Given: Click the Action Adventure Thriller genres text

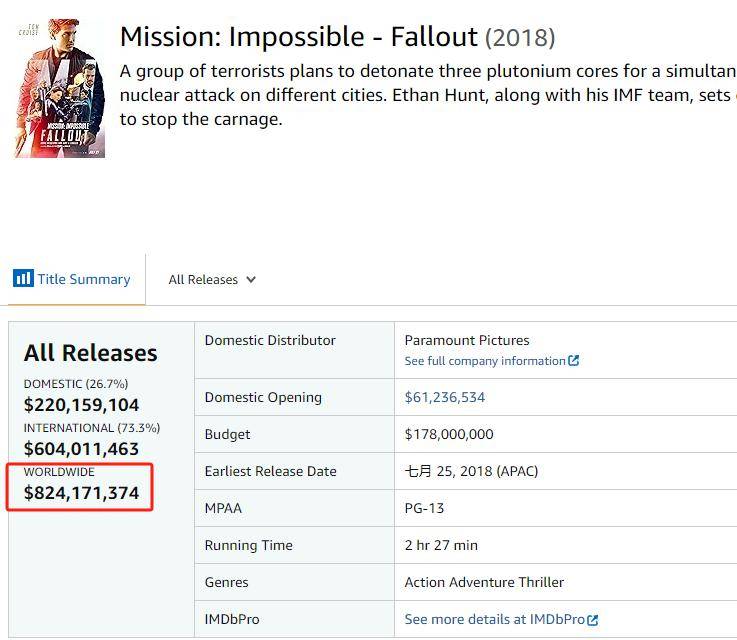Looking at the screenshot, I should 484,582.
